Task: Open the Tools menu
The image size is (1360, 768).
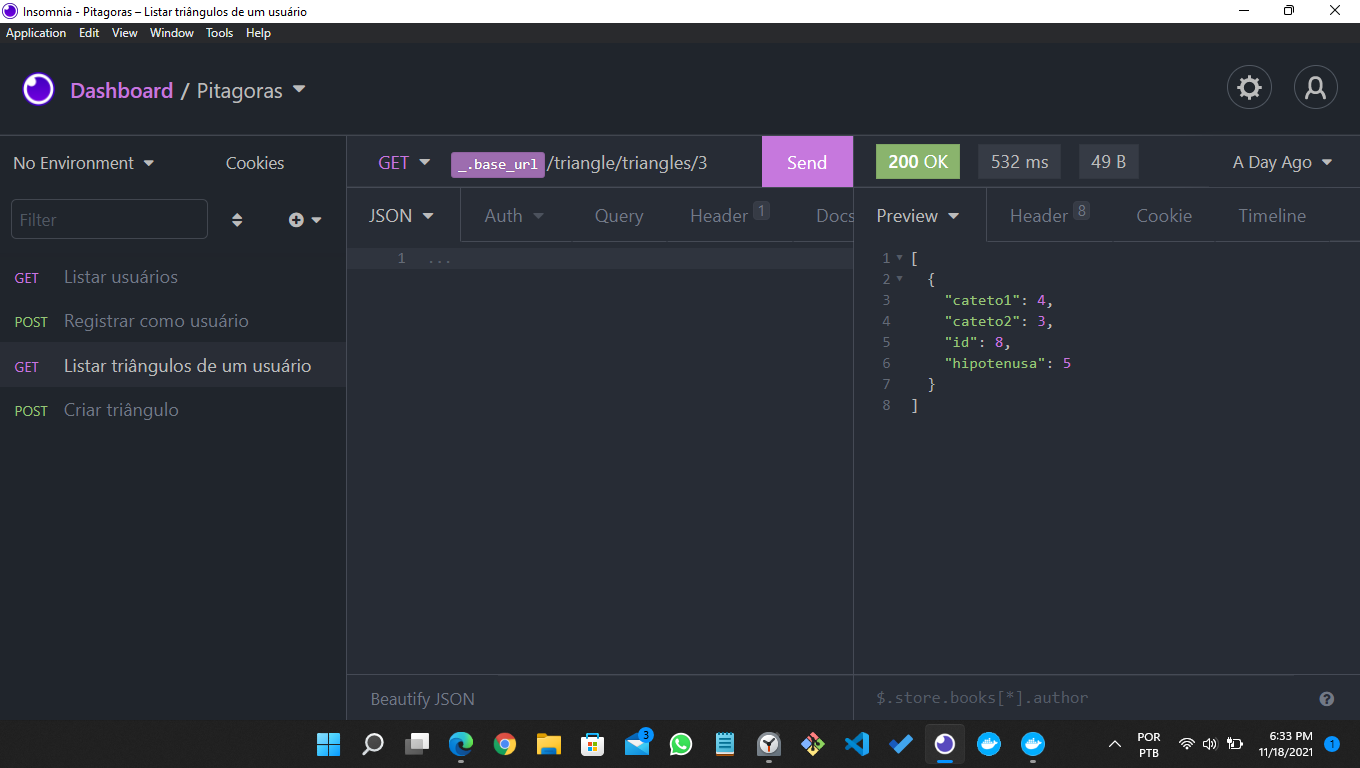Action: [x=219, y=32]
